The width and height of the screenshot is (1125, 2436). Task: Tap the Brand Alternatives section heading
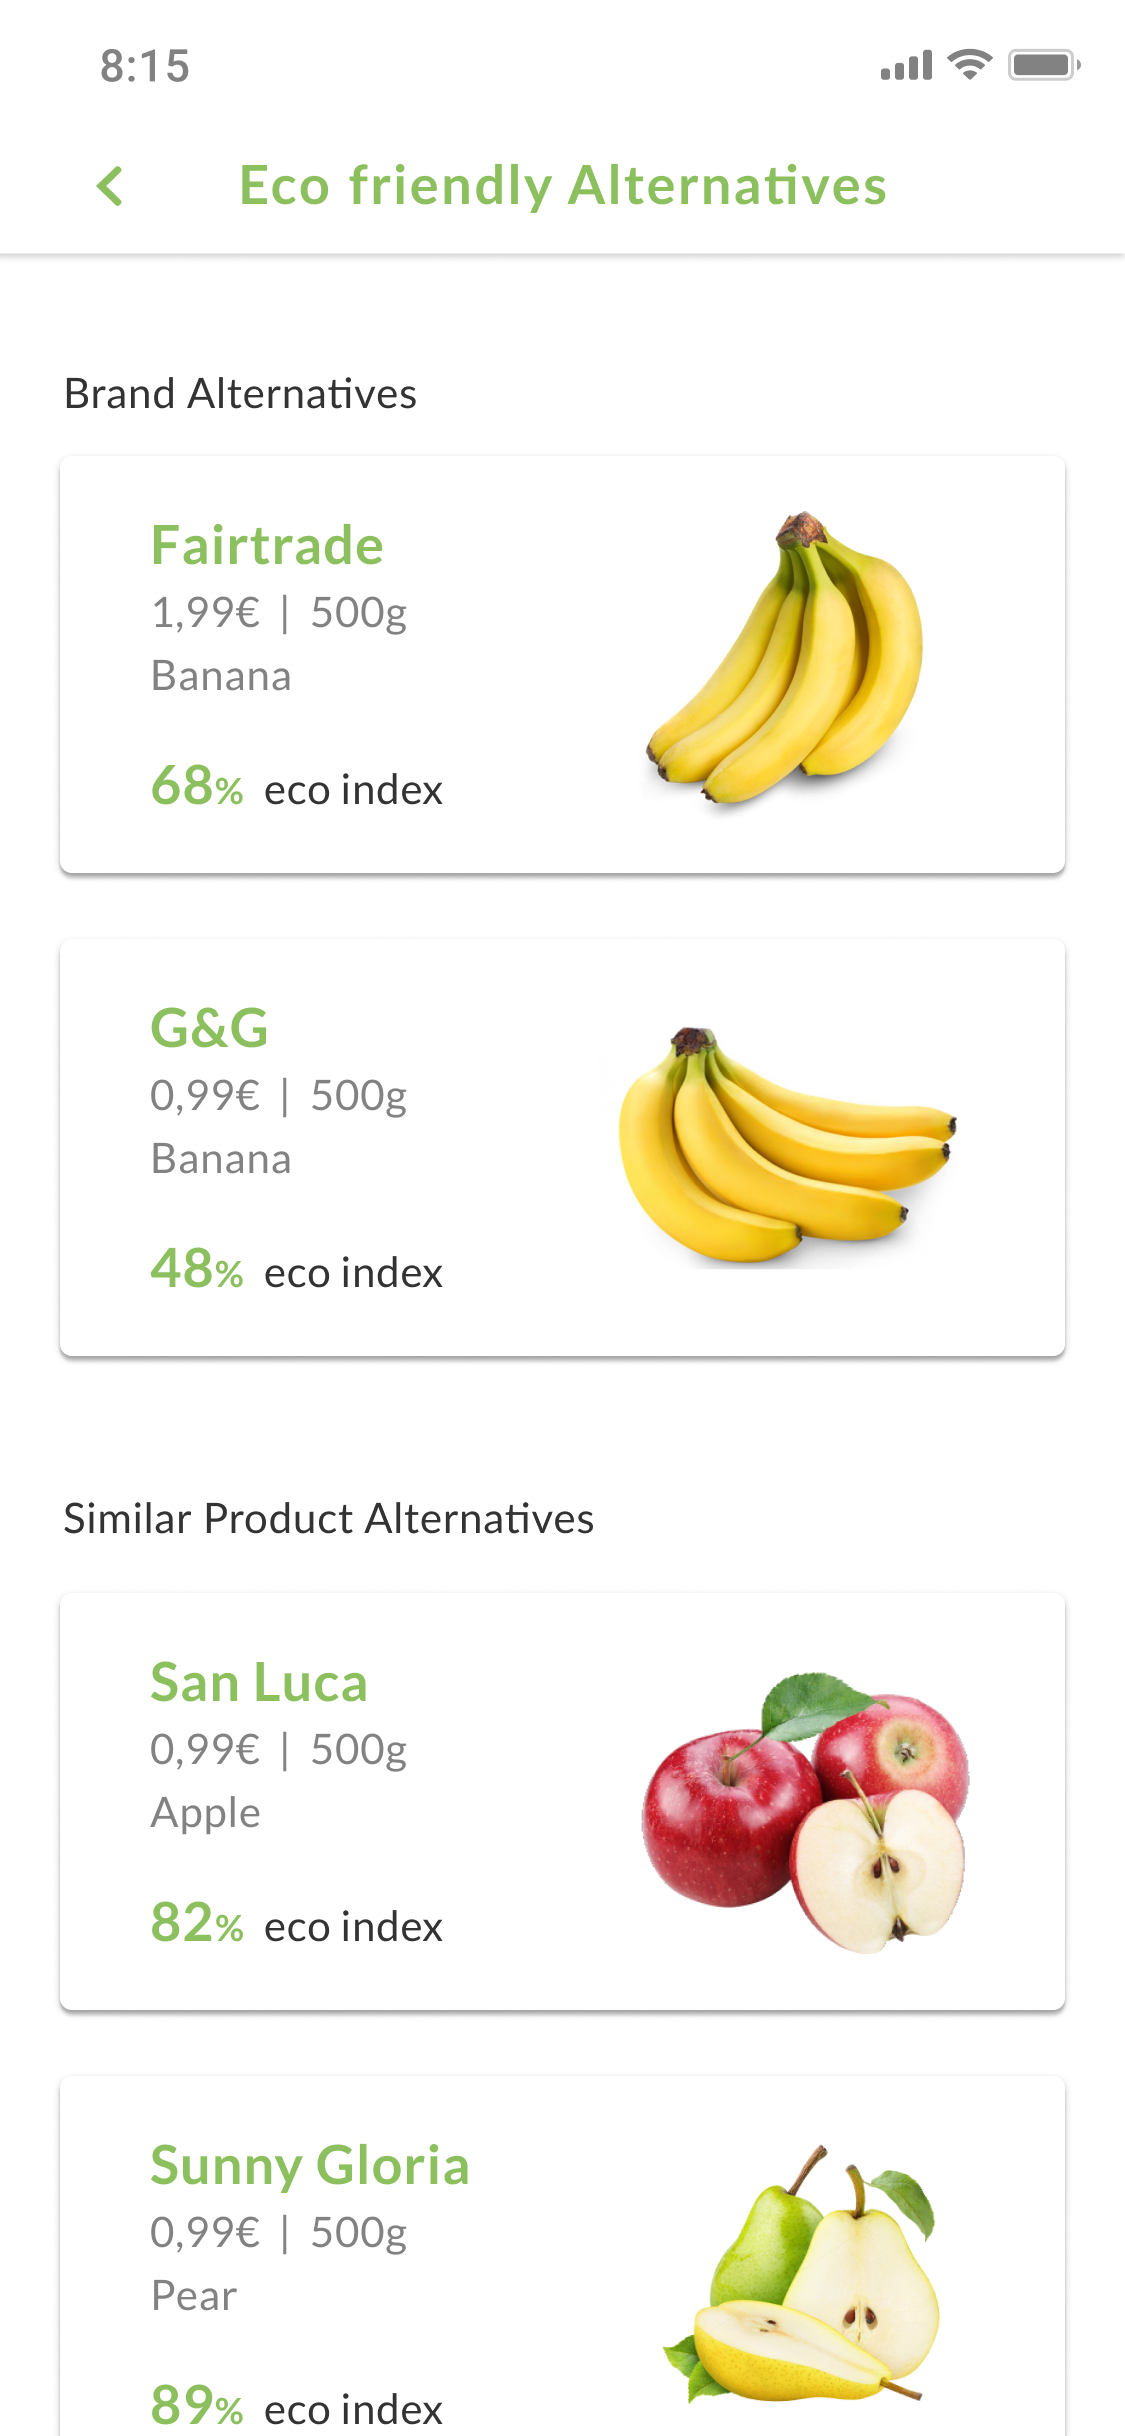[240, 394]
